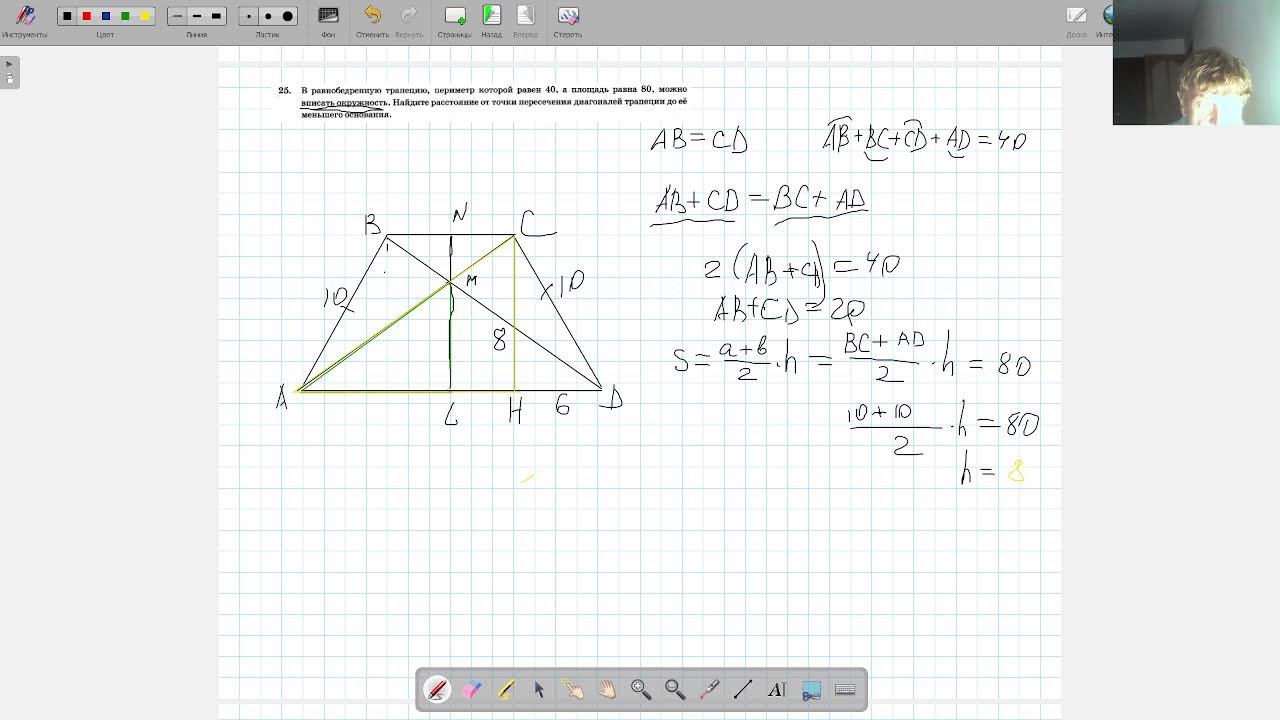Screen dimensions: 1280x720
Task: Pick the black pen color
Action: pyautogui.click(x=67, y=16)
